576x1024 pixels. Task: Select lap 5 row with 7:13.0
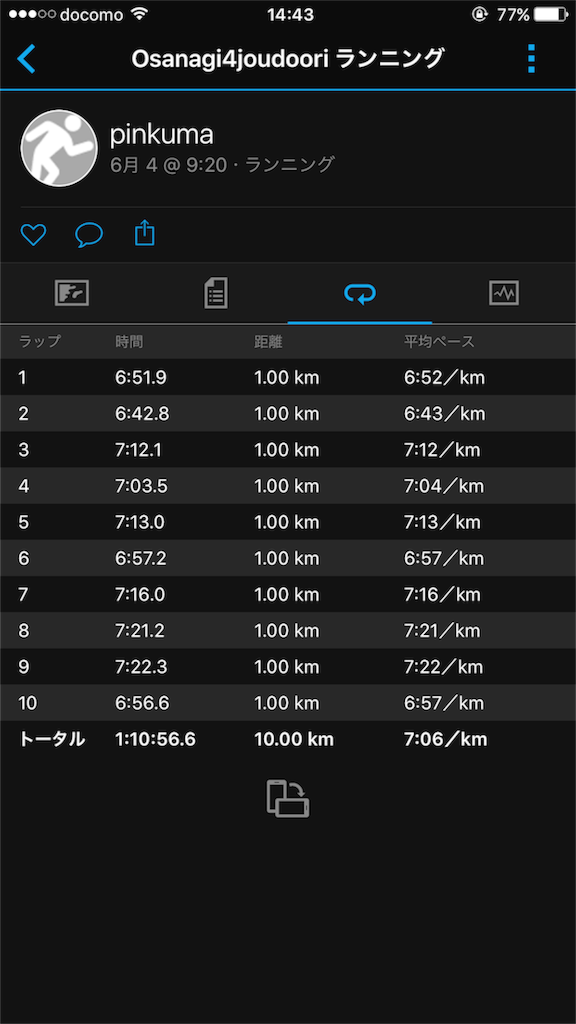288,522
